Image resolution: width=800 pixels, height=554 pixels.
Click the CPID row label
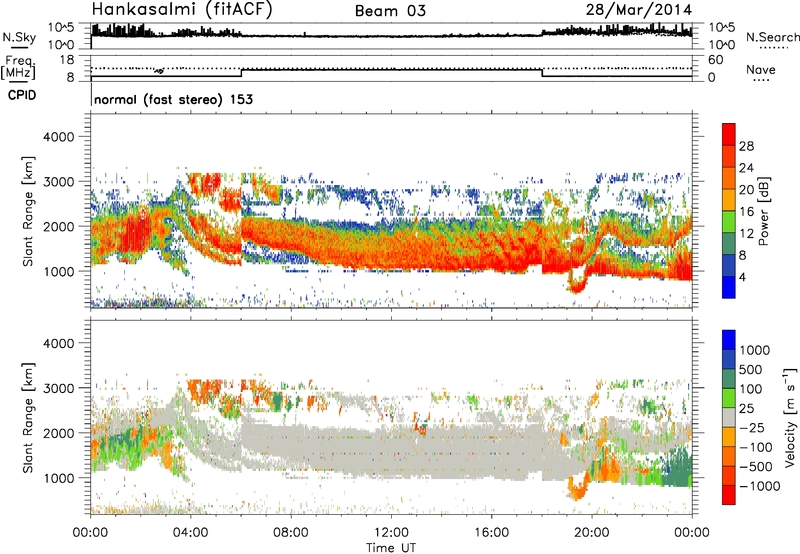[x=22, y=95]
